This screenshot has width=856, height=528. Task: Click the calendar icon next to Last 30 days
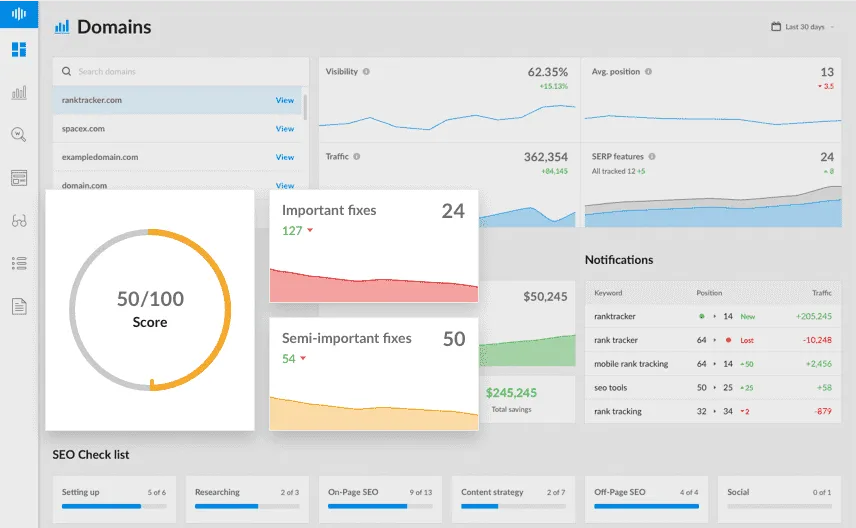pyautogui.click(x=776, y=26)
